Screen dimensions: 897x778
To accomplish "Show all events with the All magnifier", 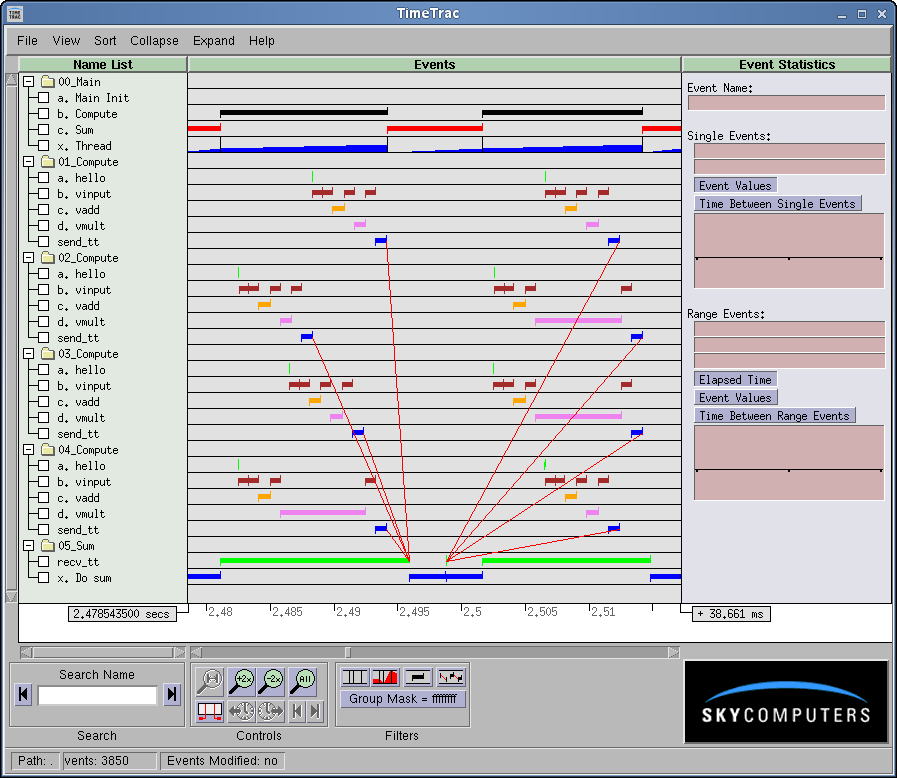I will (x=302, y=680).
